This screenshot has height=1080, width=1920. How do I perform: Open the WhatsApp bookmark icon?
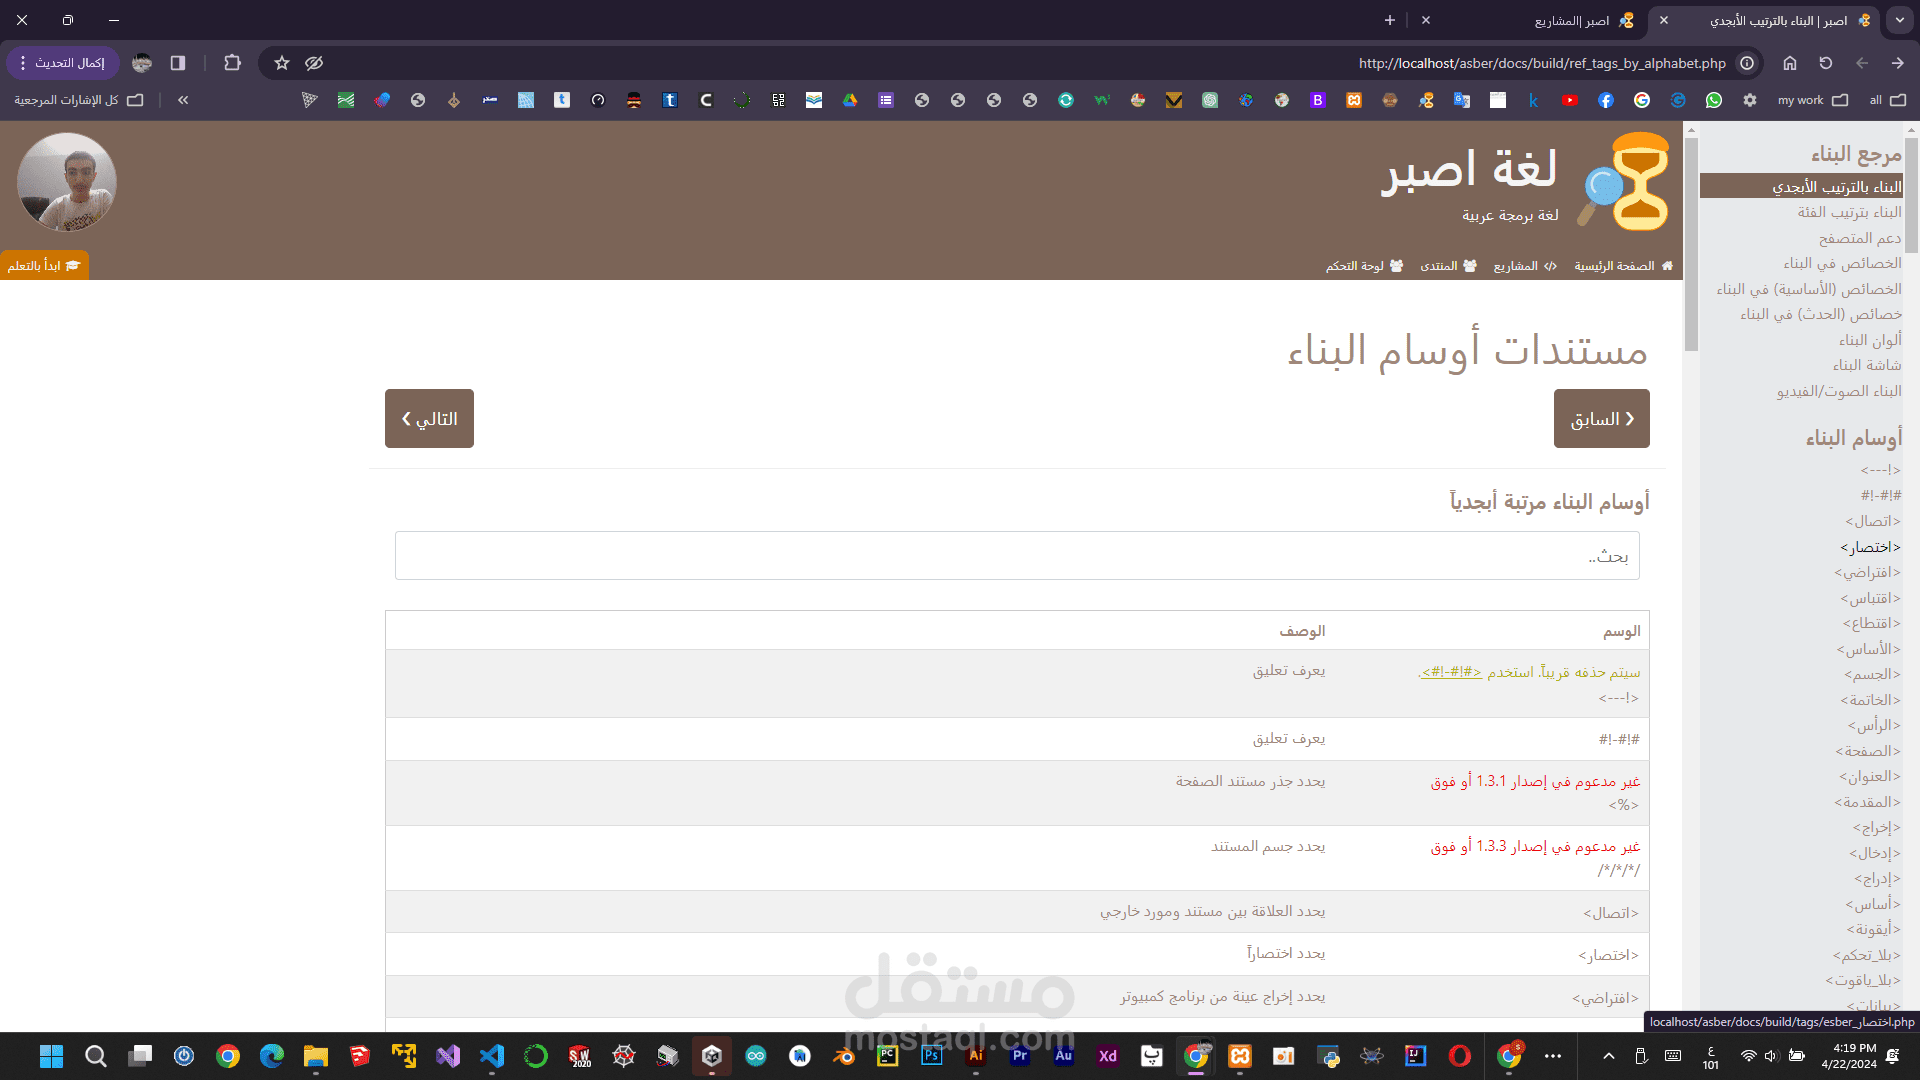(x=1714, y=100)
